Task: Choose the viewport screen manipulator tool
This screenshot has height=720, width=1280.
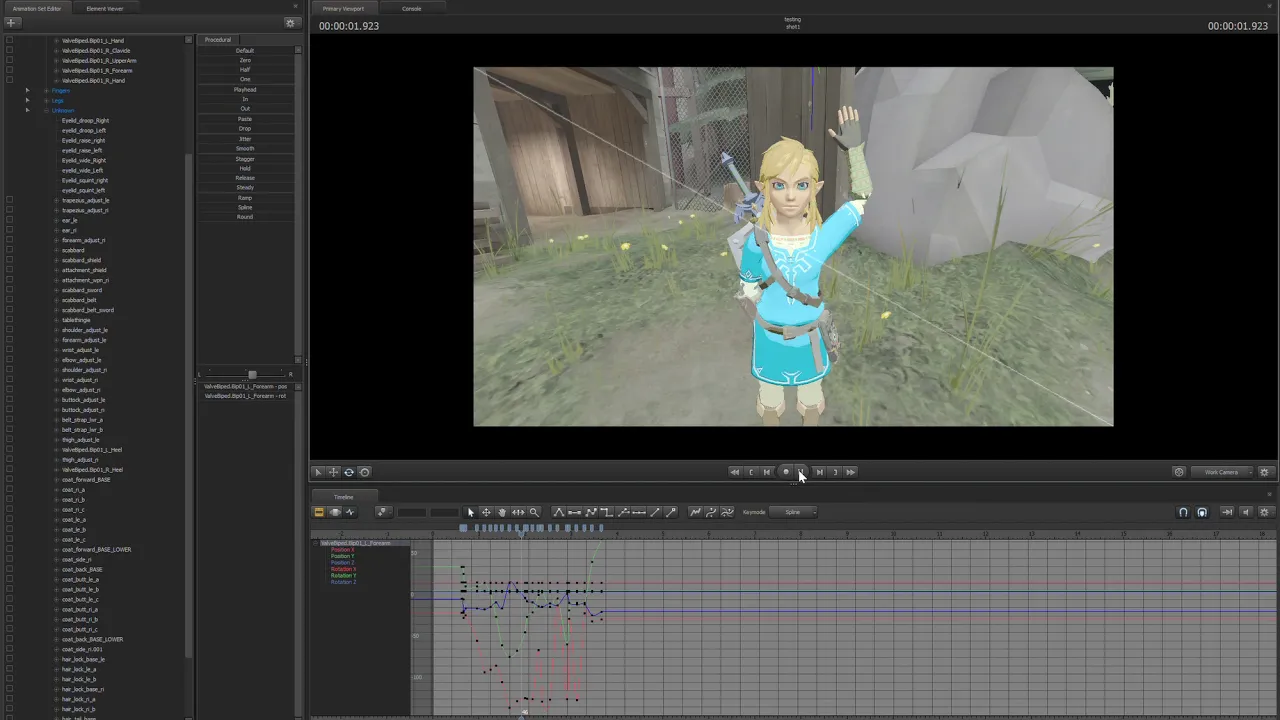Action: pos(365,472)
